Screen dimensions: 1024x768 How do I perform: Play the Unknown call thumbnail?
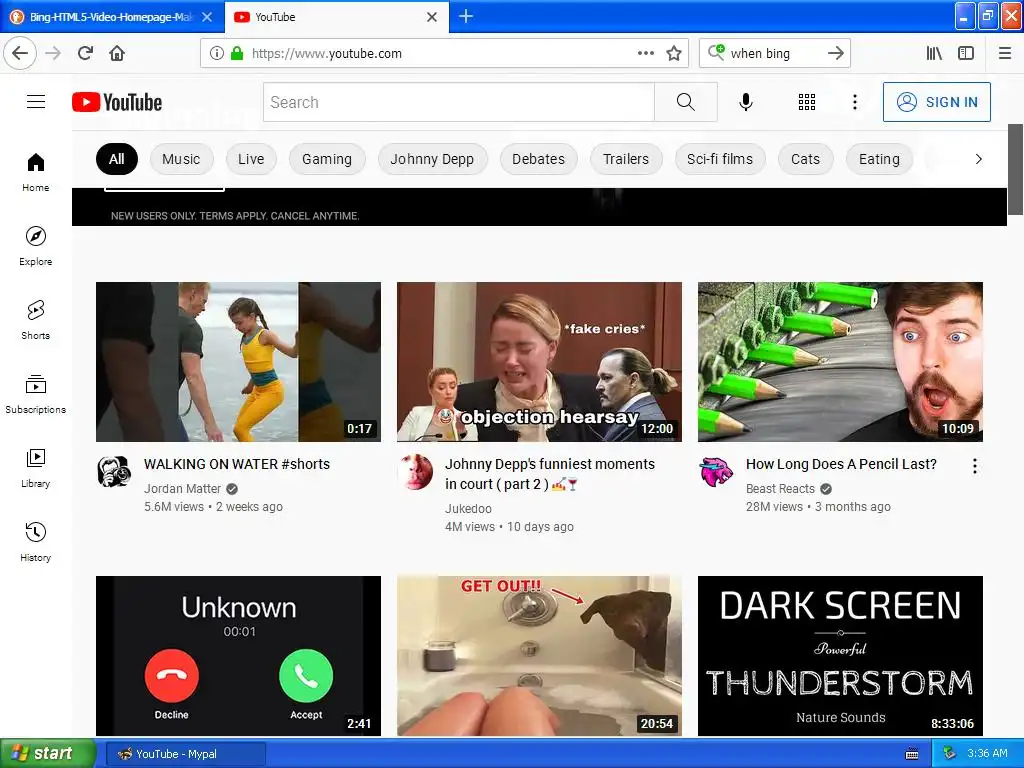(x=238, y=656)
